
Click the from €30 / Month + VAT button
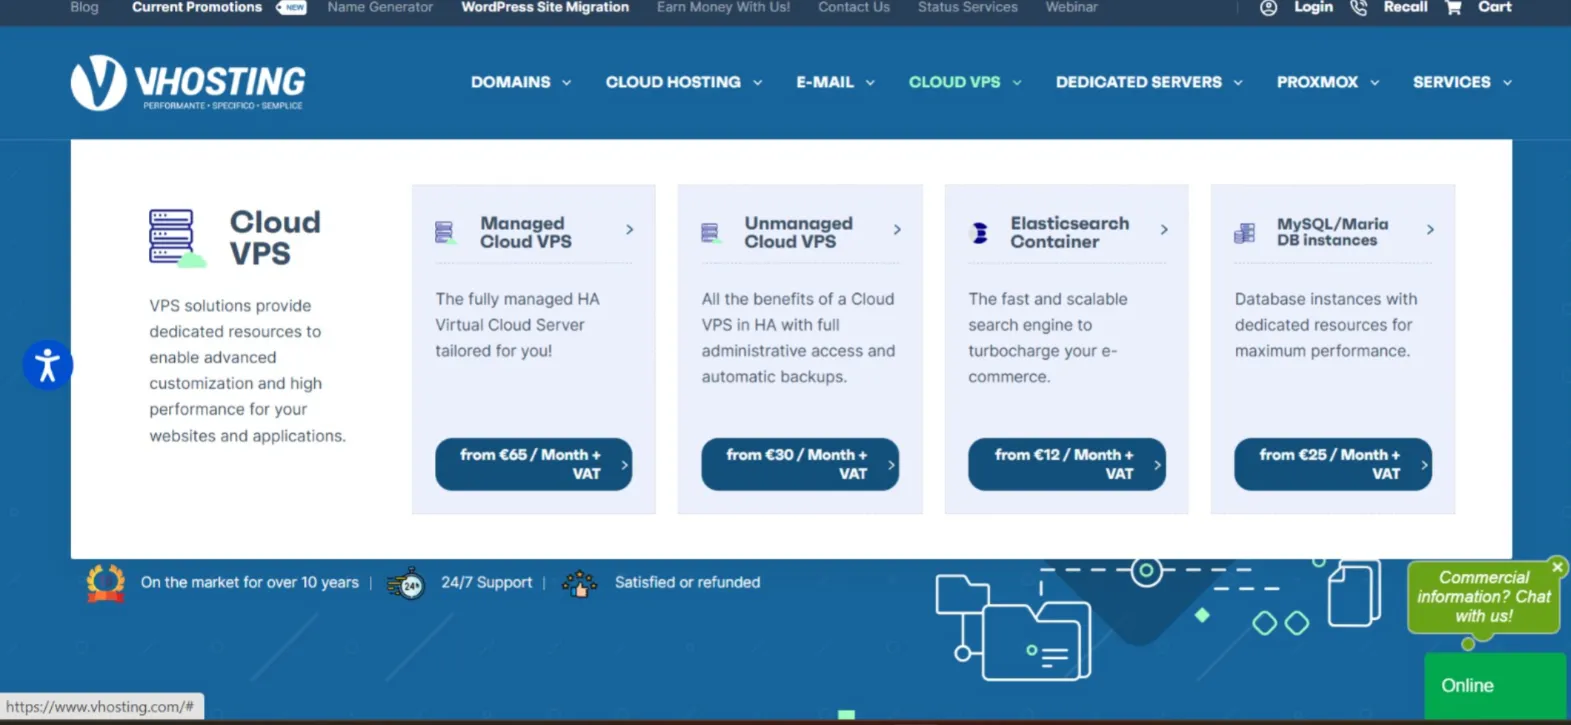800,464
